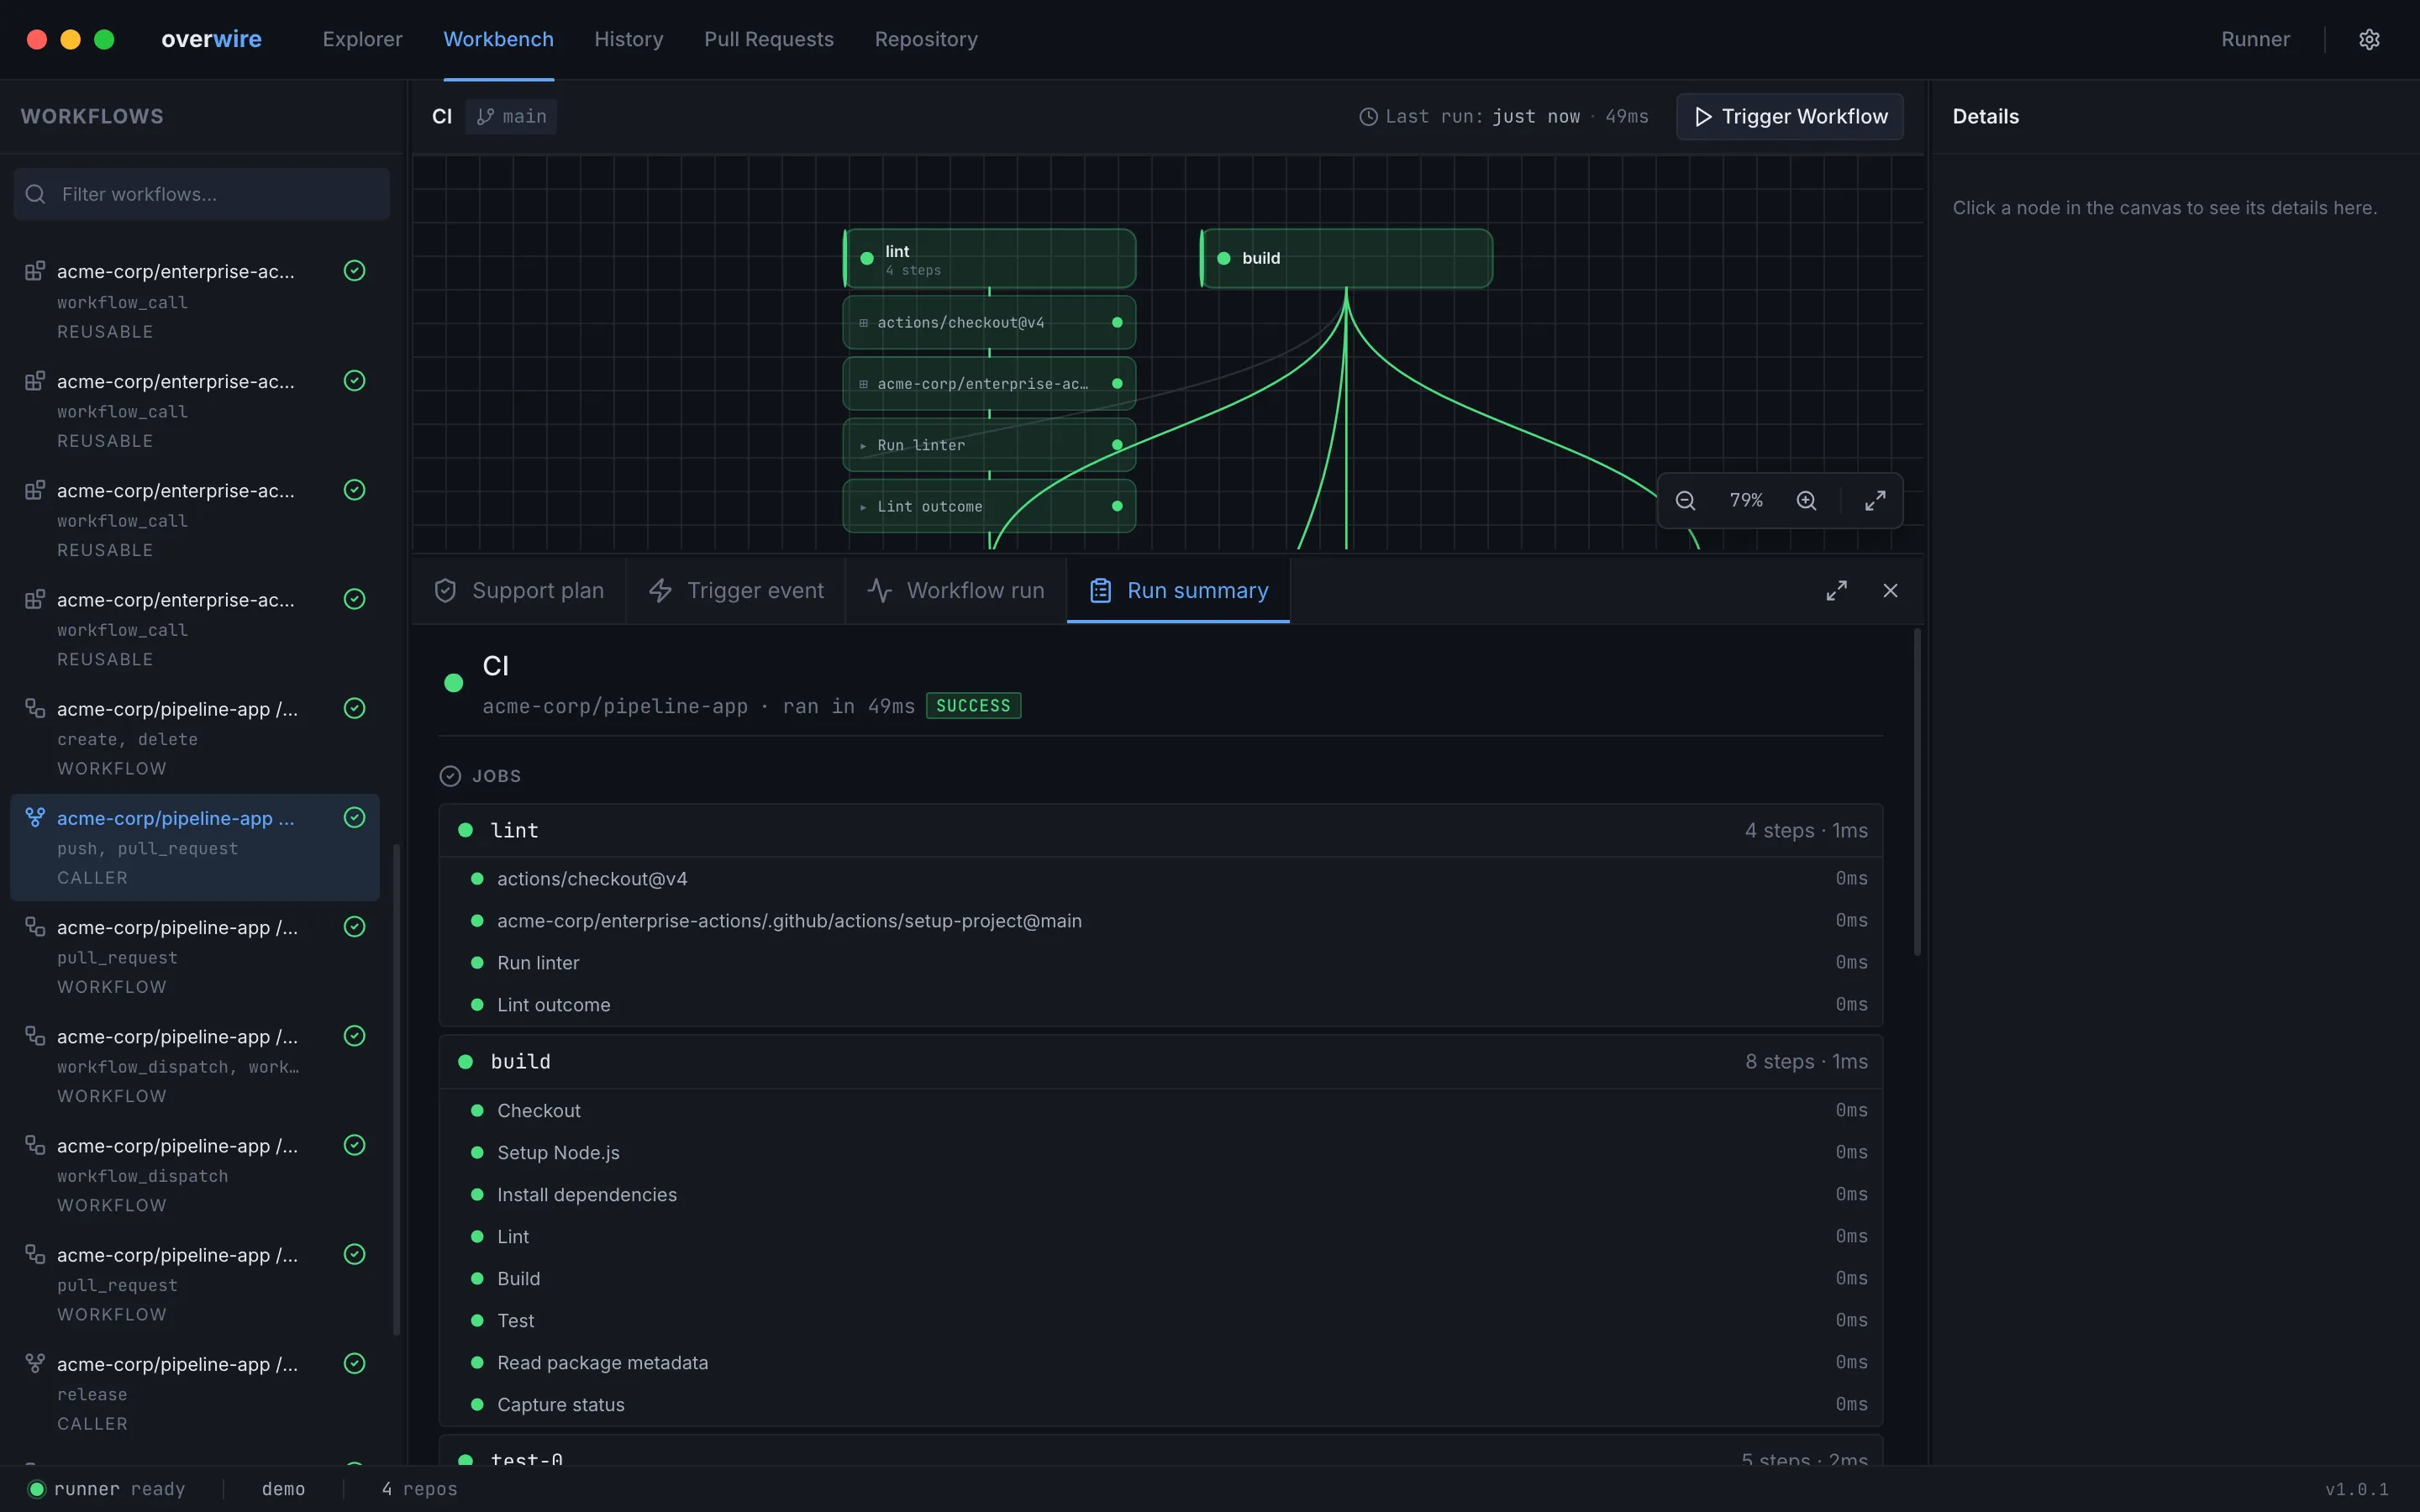Click the overwire logo
The image size is (2420, 1512).
[211, 39]
